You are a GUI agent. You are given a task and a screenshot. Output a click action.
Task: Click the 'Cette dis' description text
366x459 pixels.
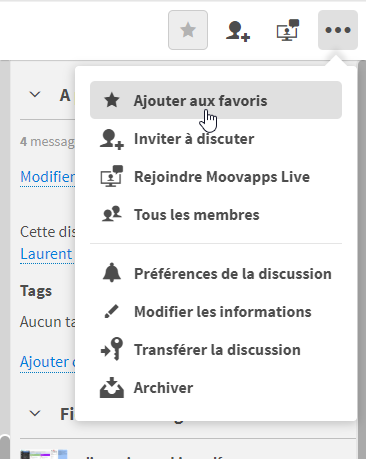[48, 232]
